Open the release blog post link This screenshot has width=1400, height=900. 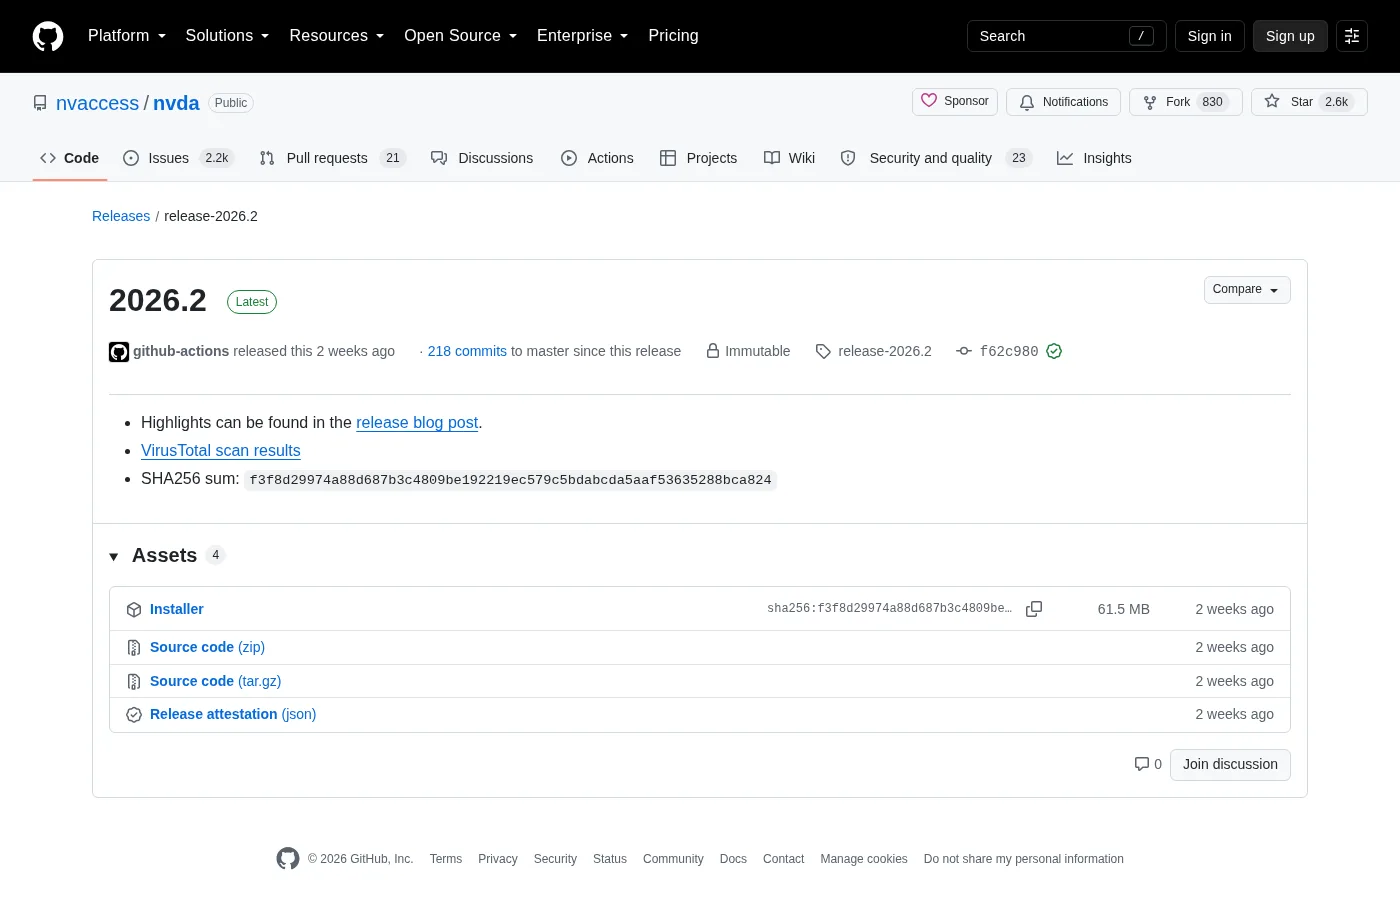tap(417, 423)
